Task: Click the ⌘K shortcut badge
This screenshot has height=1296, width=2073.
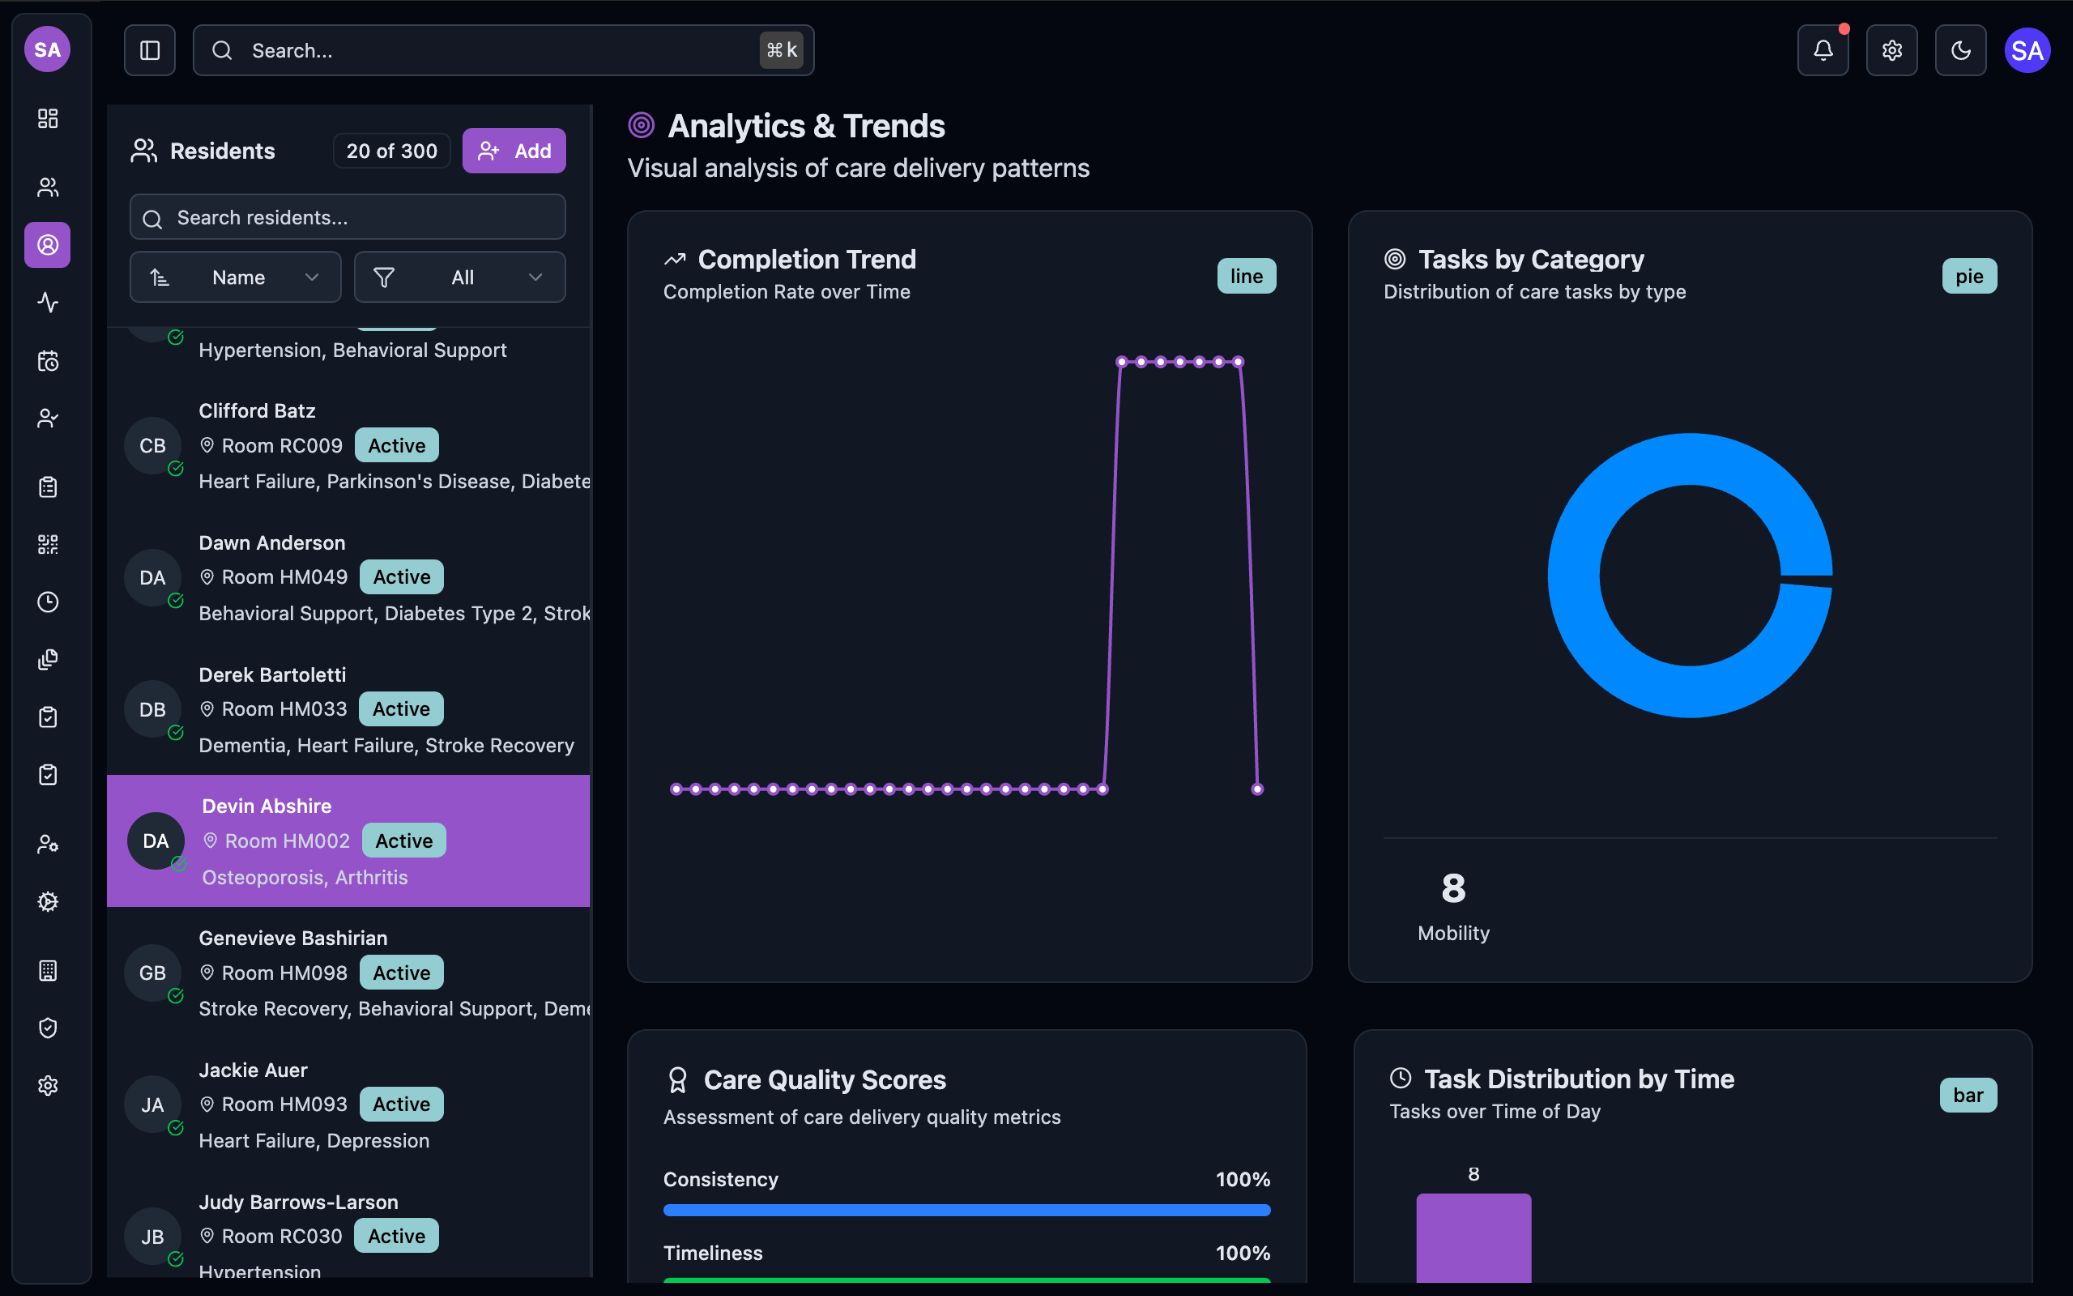Action: 782,50
